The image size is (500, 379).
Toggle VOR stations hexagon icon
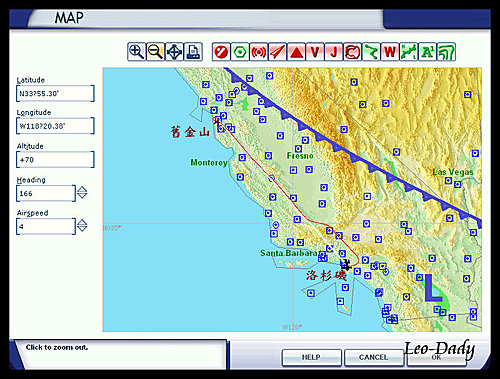[240, 52]
